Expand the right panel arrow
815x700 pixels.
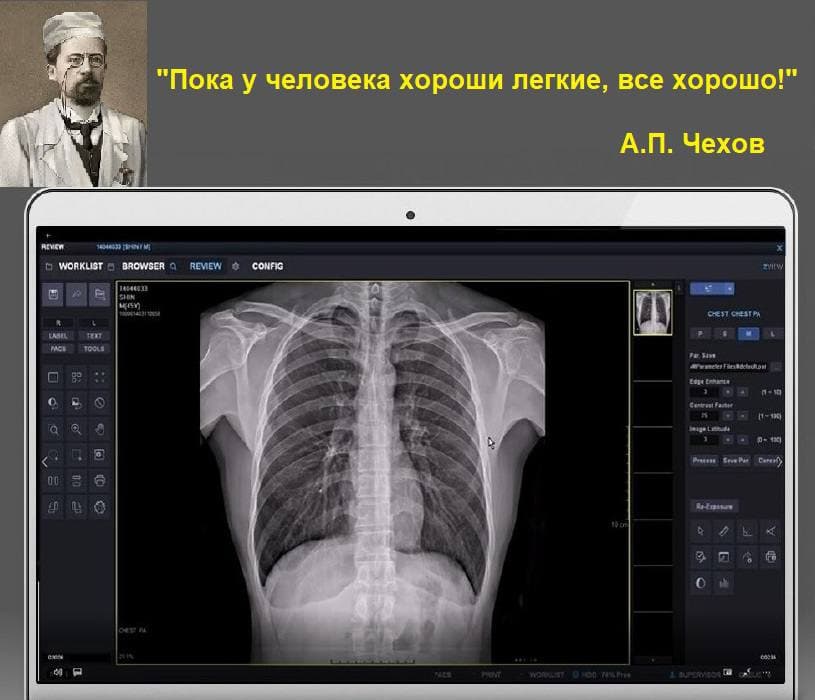[x=779, y=462]
